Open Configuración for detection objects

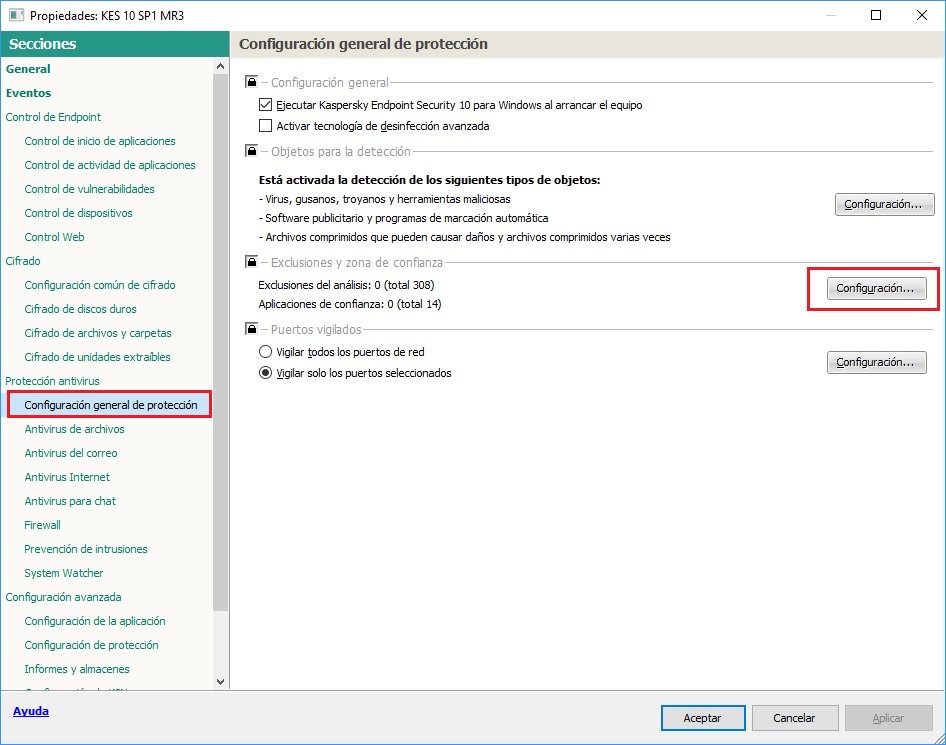884,204
